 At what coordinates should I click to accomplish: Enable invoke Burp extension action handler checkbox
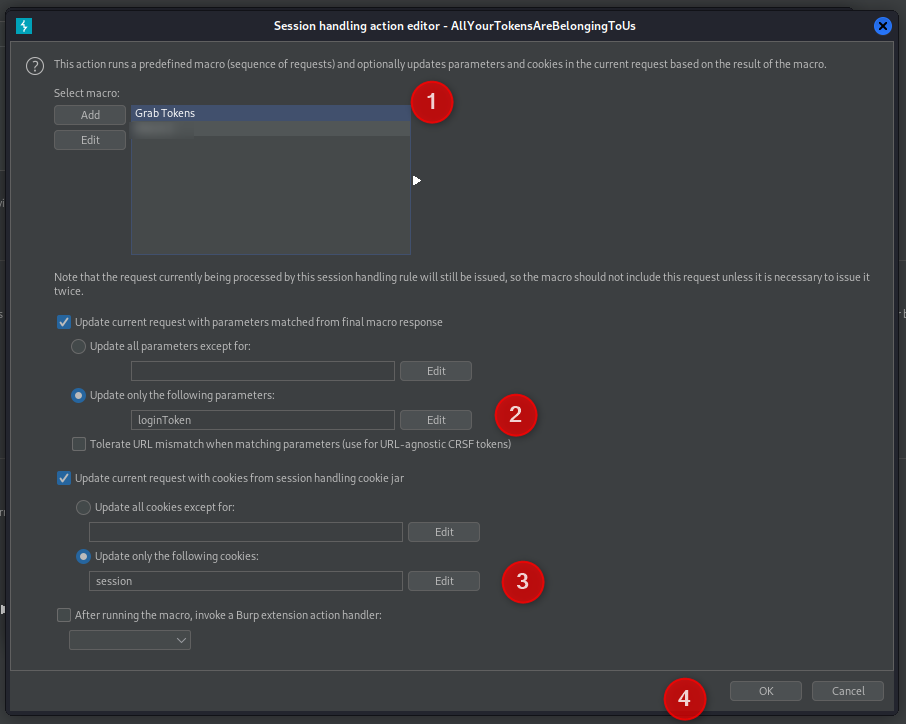click(64, 615)
